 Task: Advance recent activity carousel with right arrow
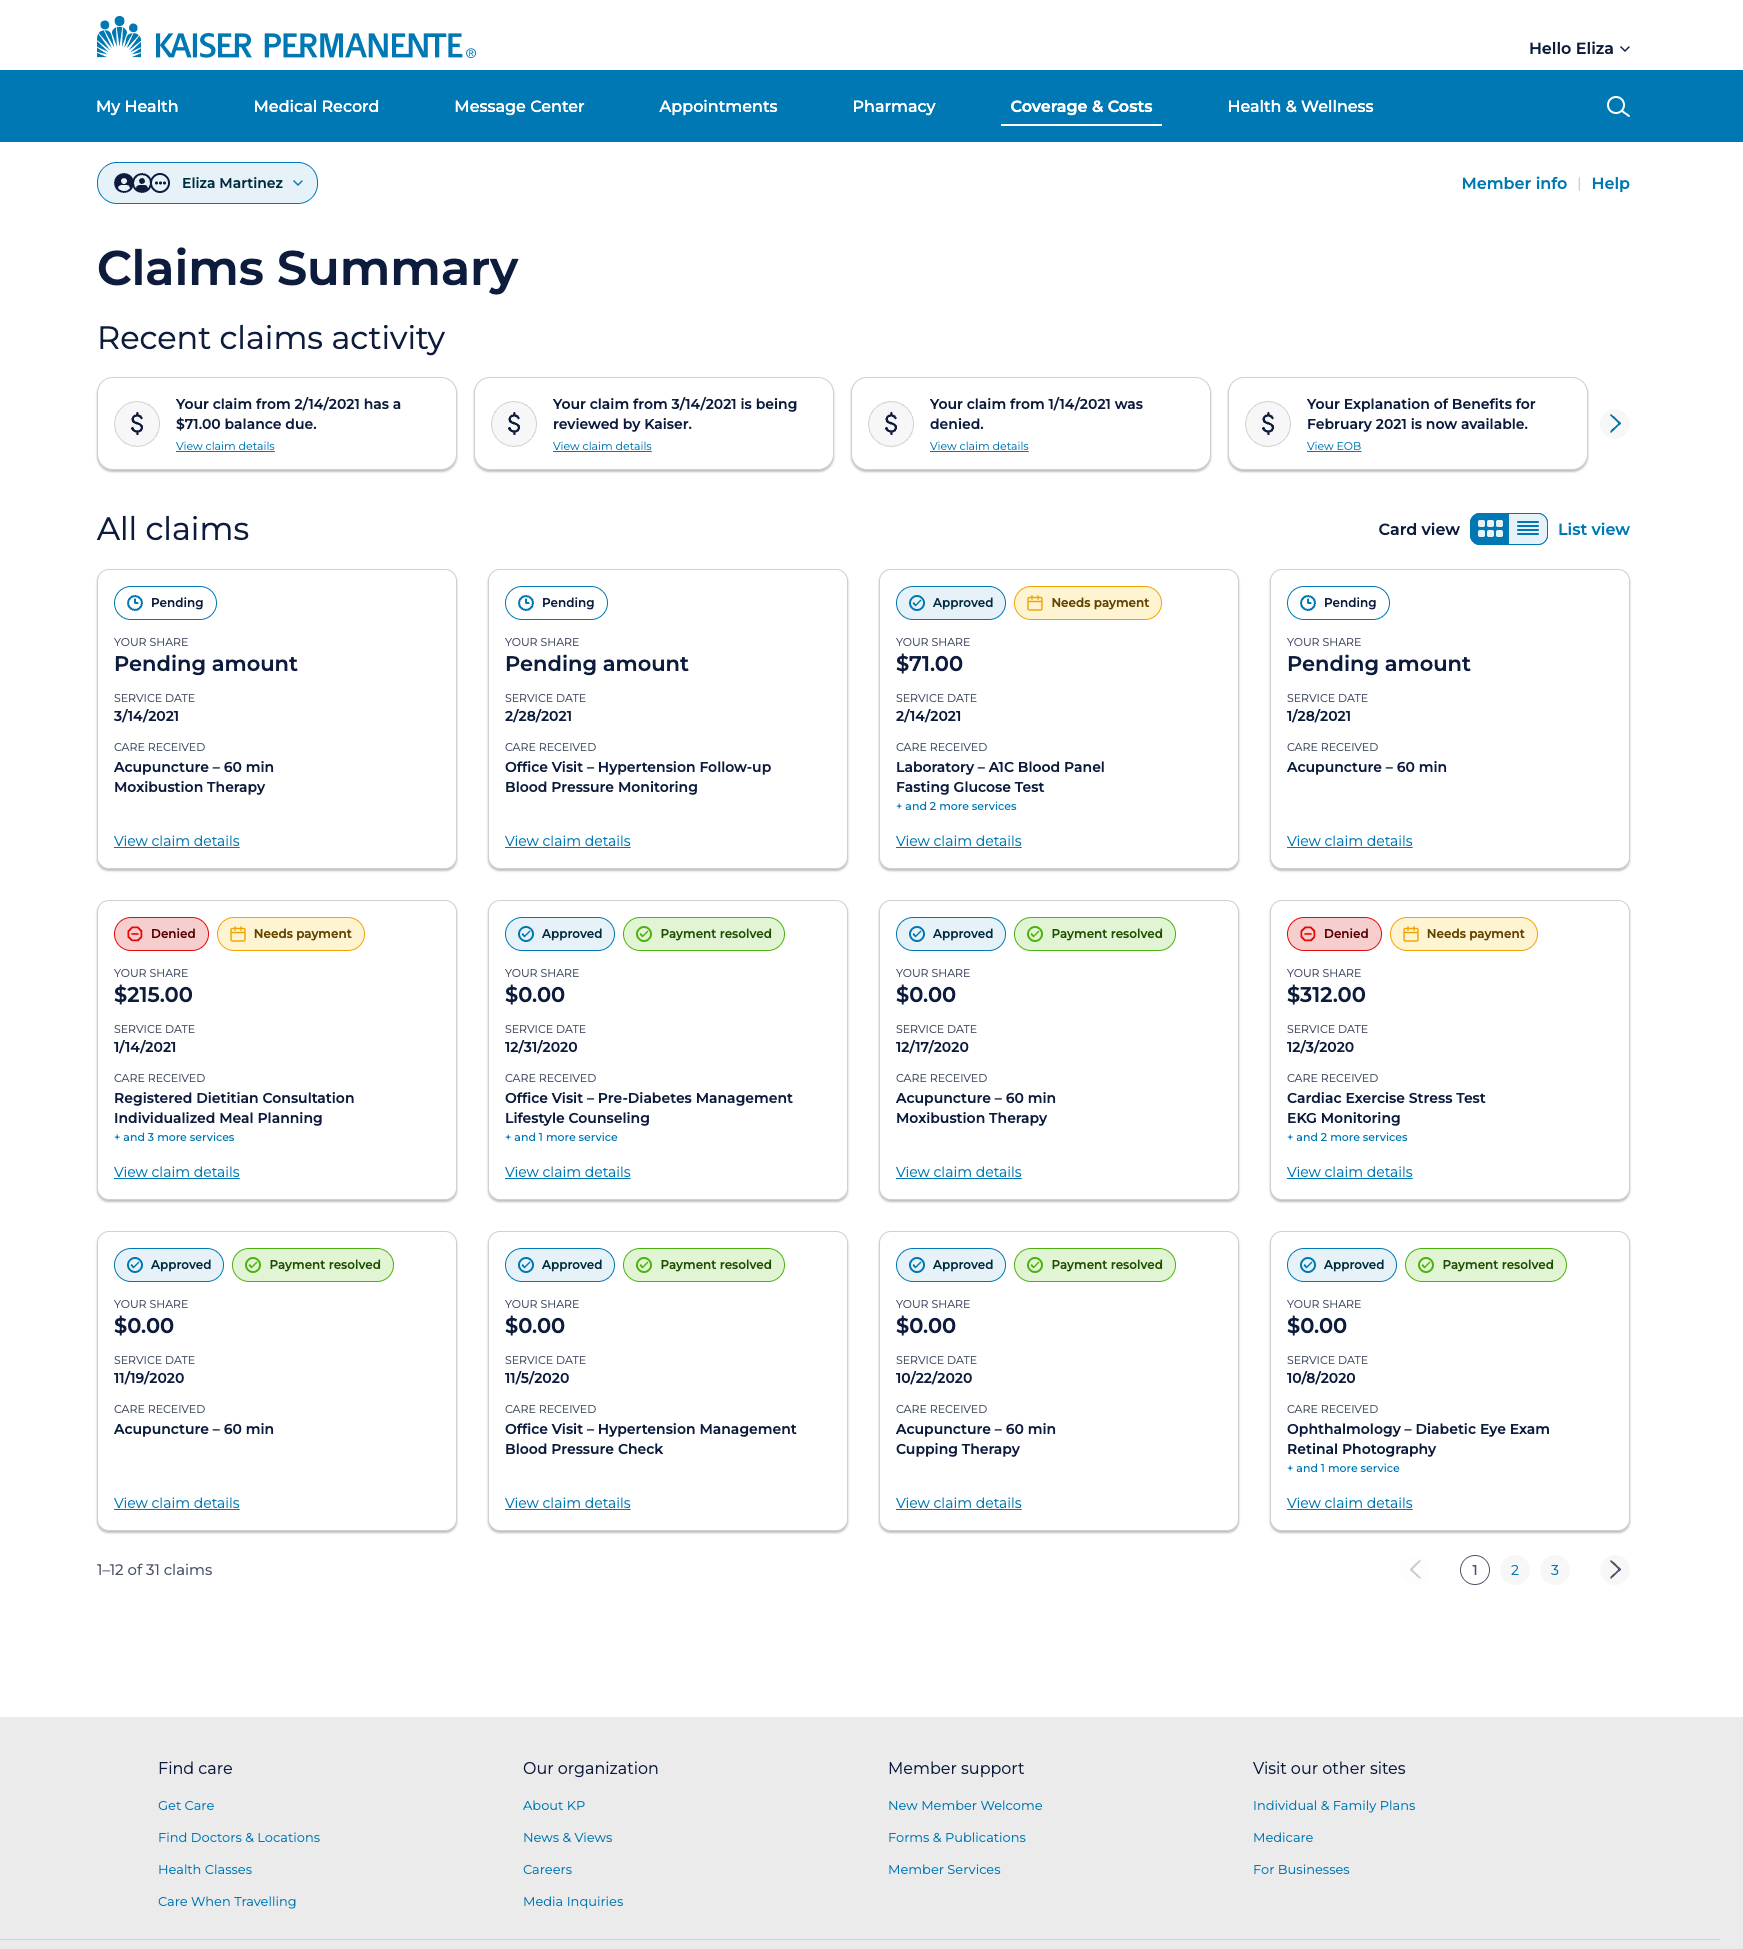tap(1615, 424)
